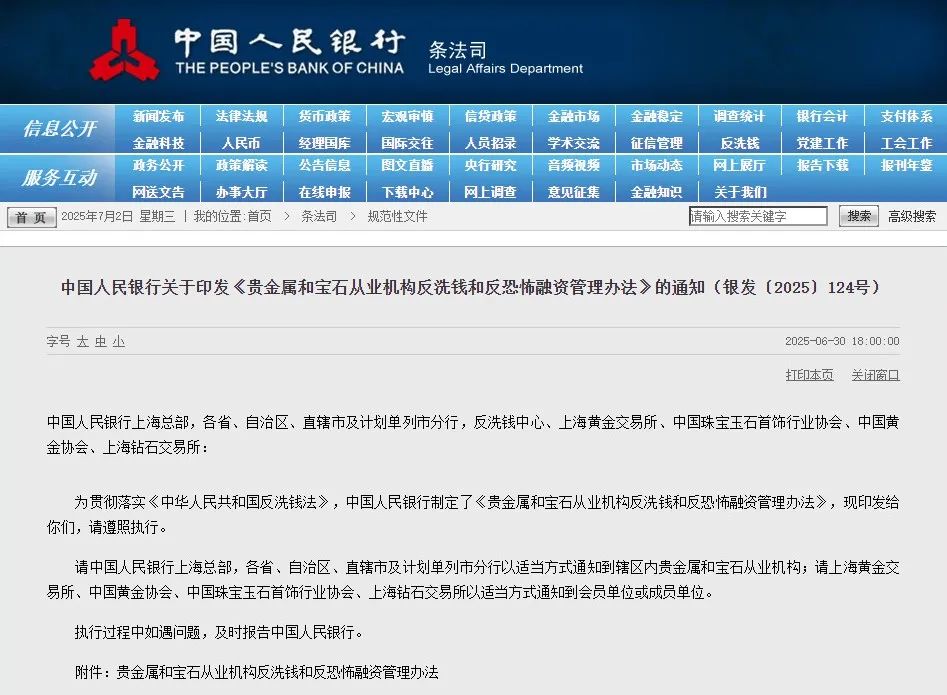Set font size to 大
This screenshot has height=695, width=947.
pos(83,342)
